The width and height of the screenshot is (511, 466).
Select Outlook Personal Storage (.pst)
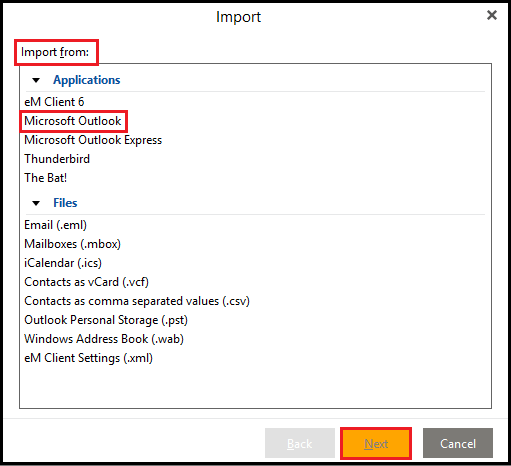point(106,320)
